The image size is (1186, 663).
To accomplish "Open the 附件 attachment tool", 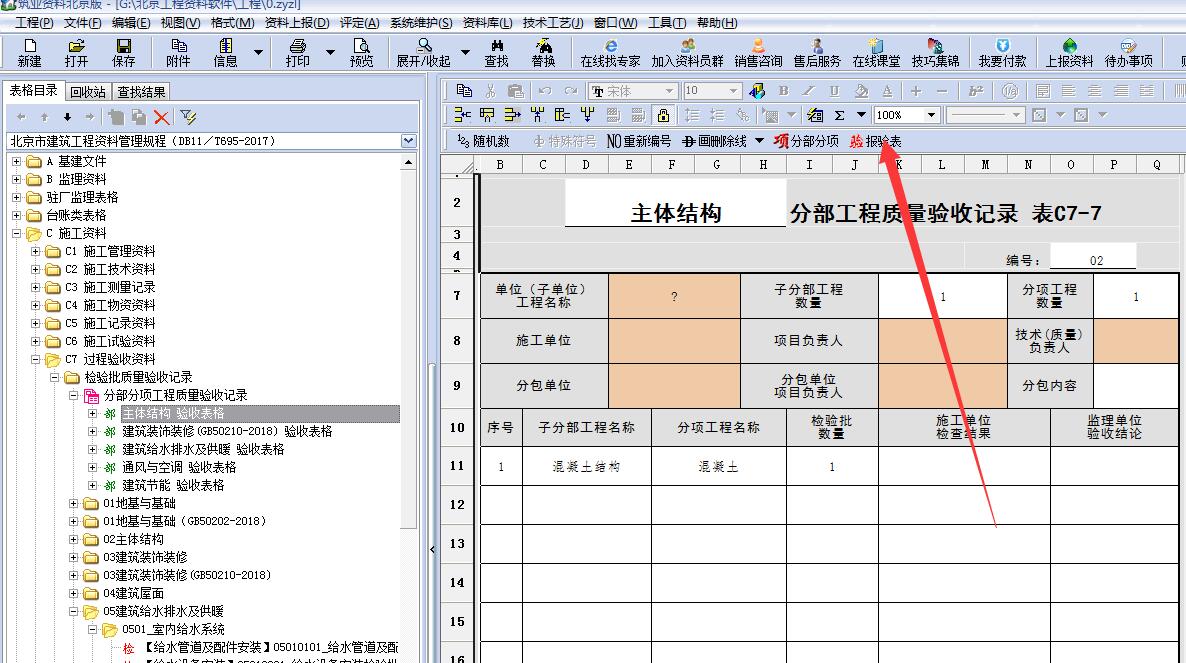I will (178, 52).
